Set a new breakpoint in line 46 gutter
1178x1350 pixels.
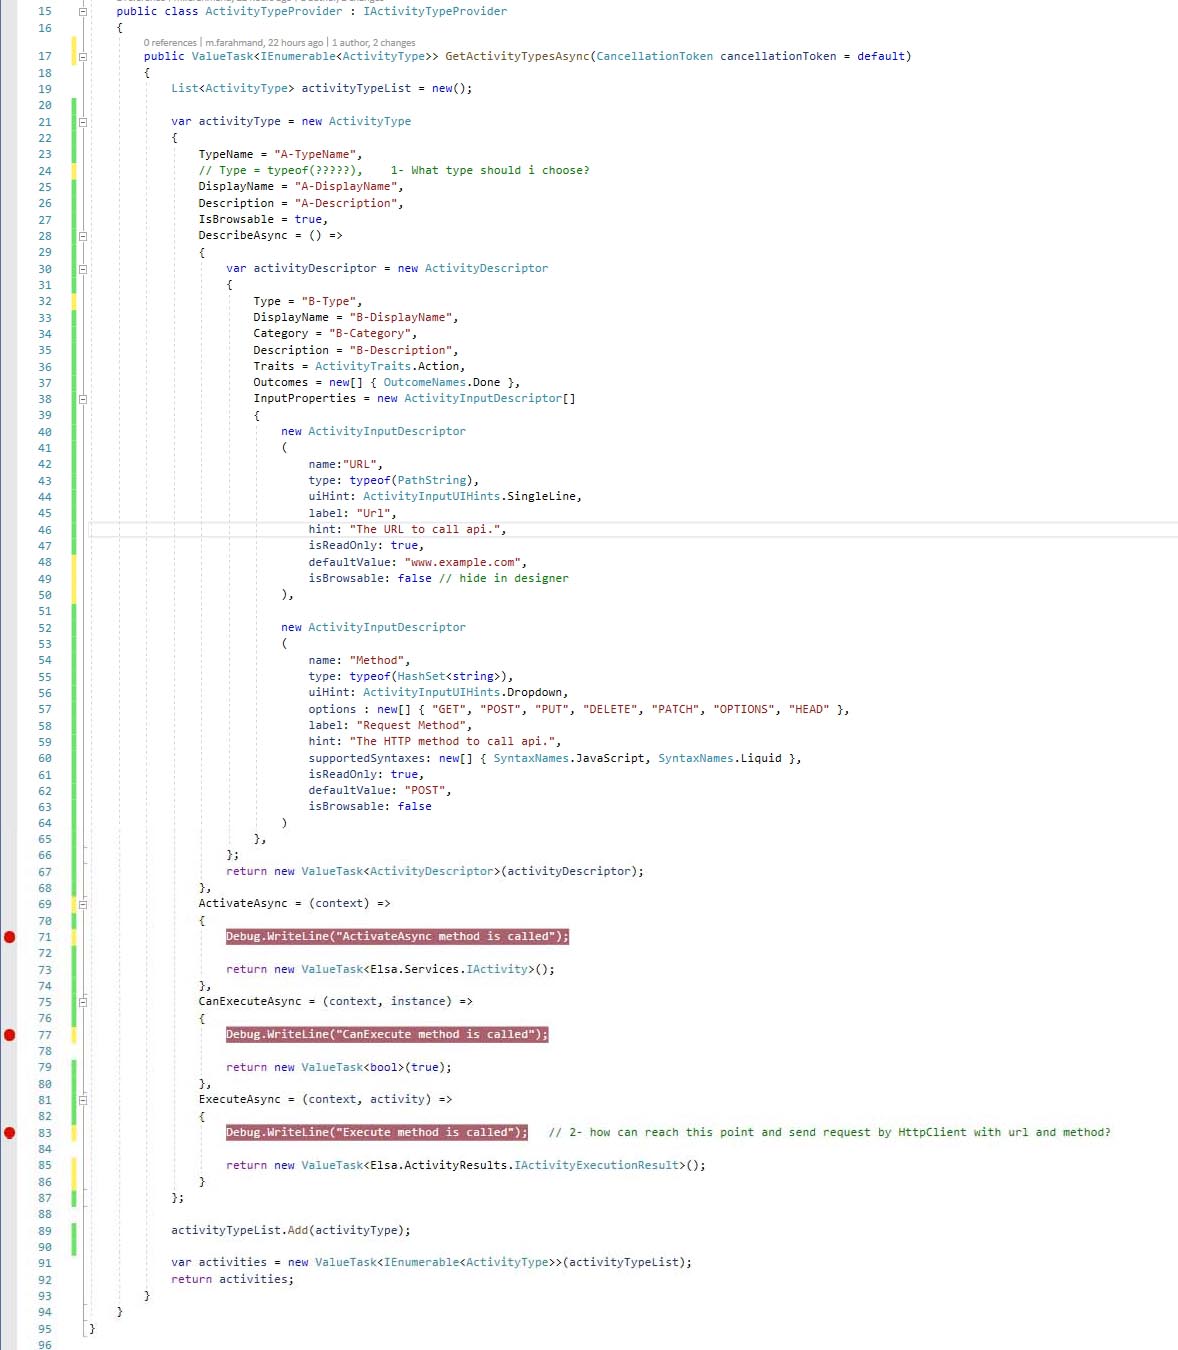9,529
